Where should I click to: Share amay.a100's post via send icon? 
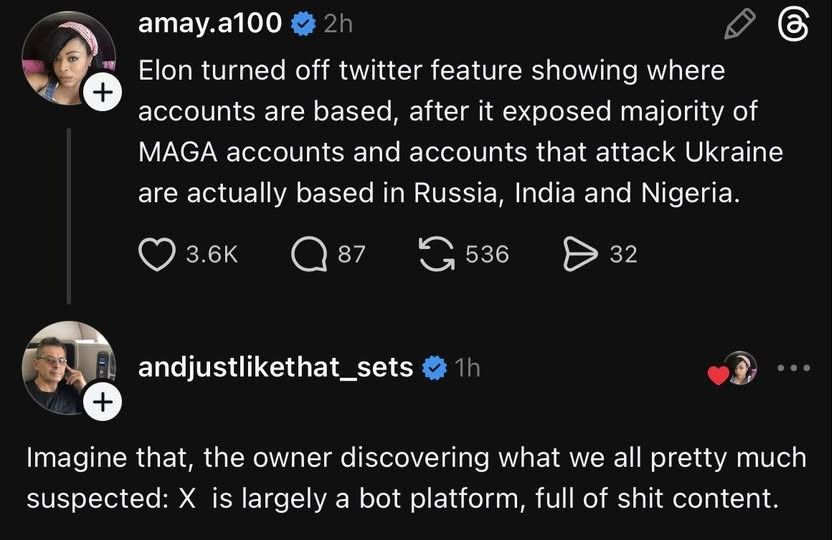pyautogui.click(x=580, y=255)
